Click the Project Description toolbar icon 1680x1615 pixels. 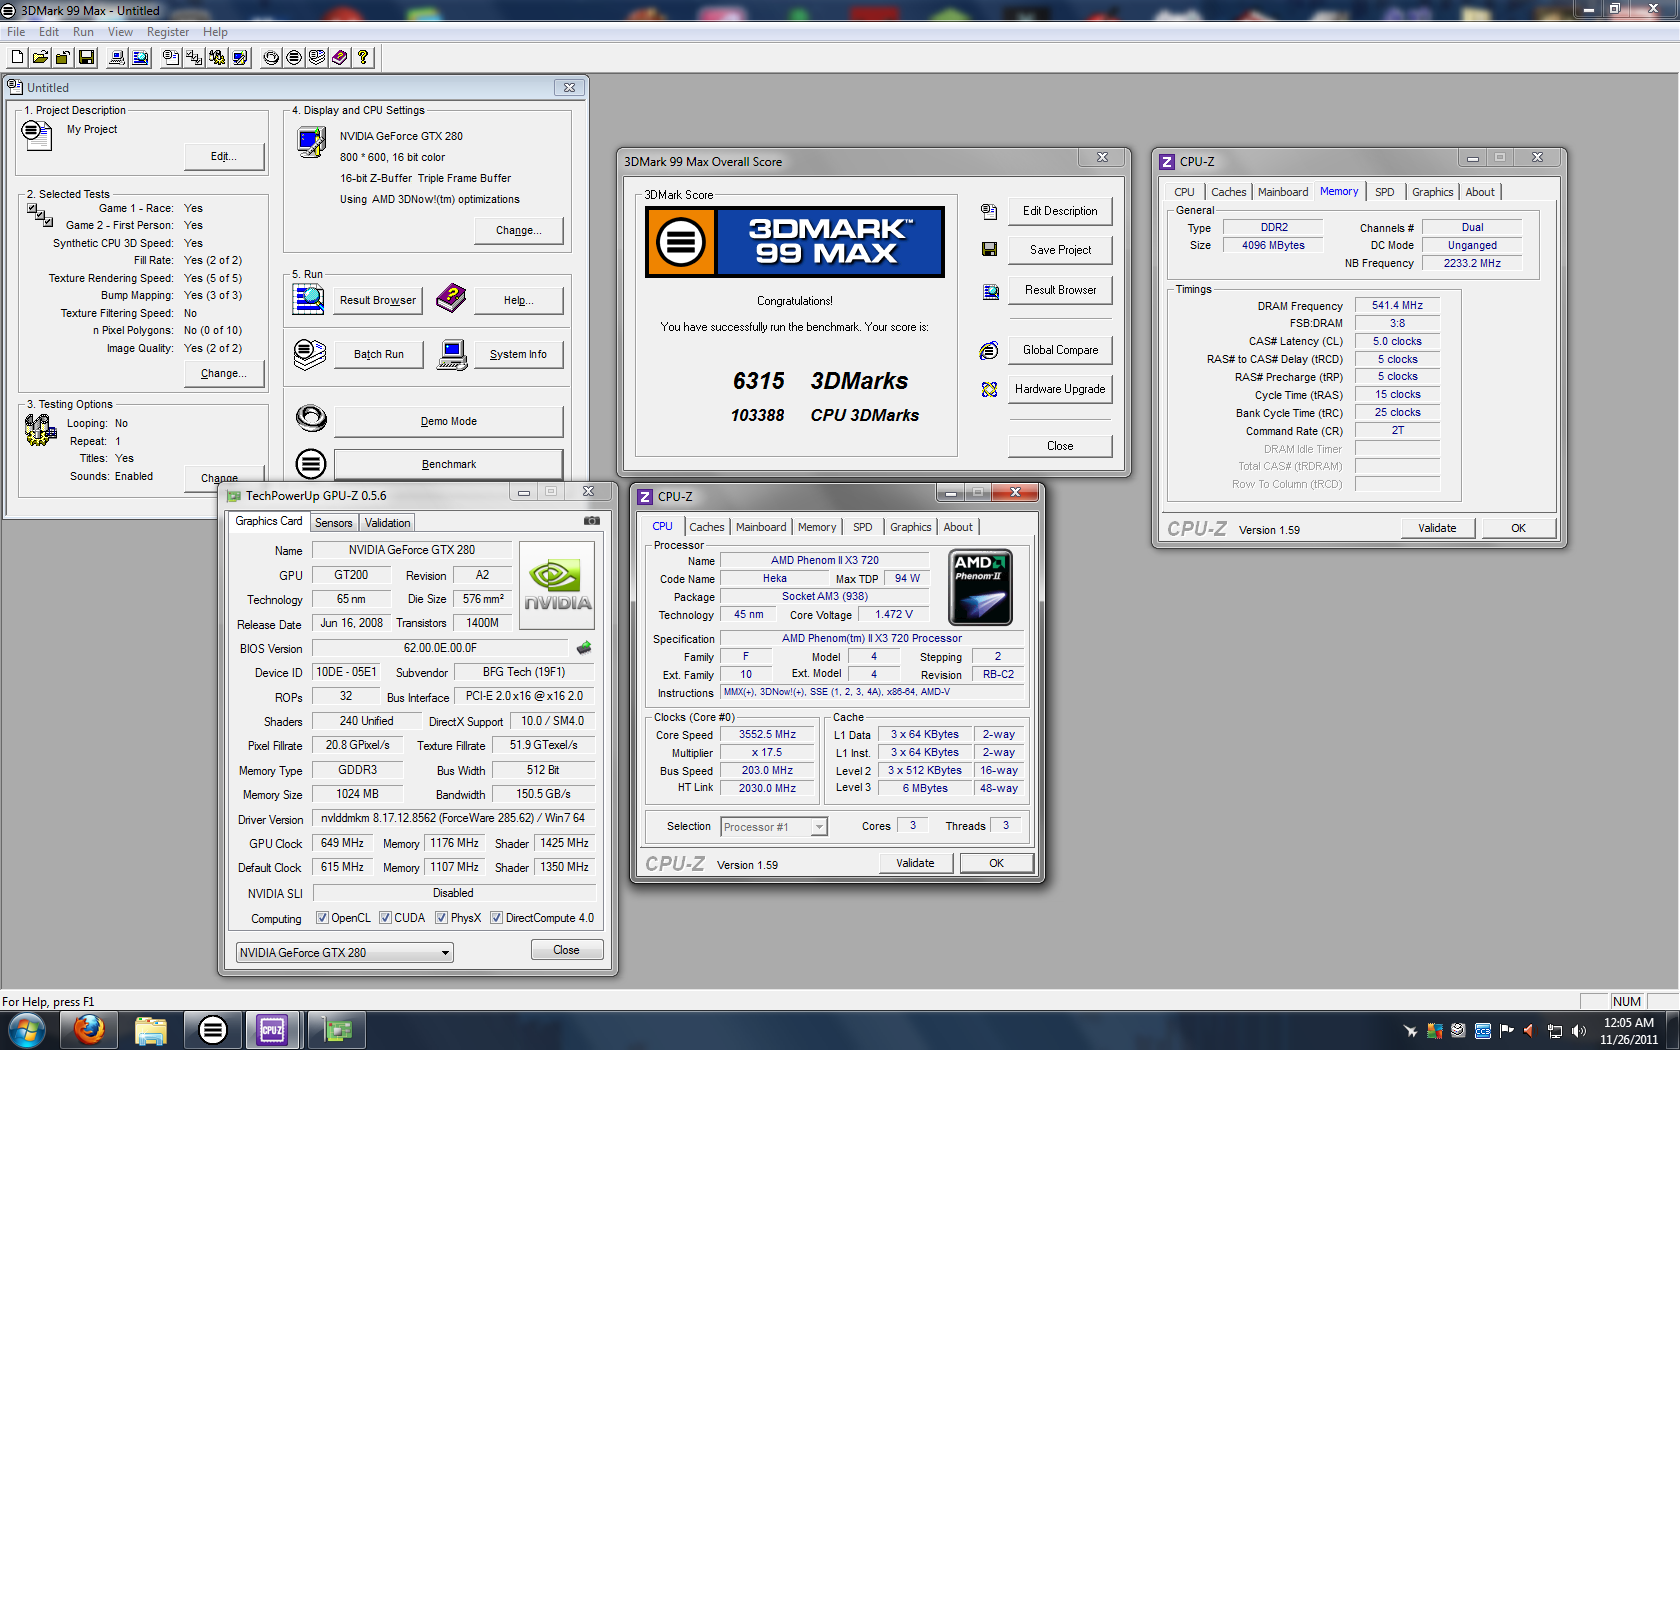[171, 58]
